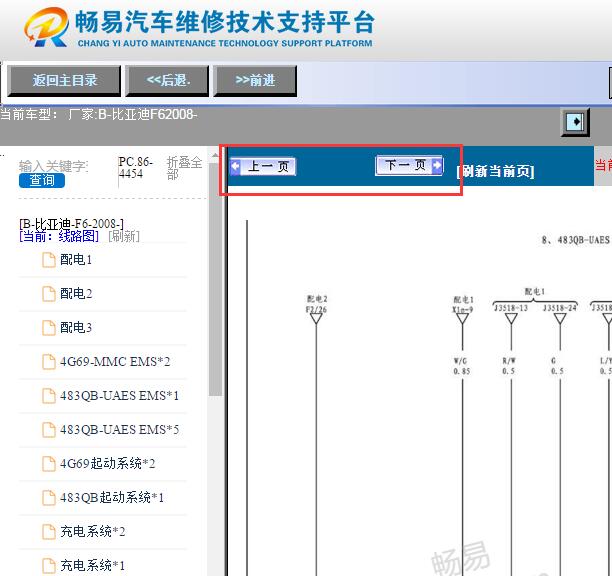Click the document icon beside 483QB-UAES EMS*5
Image resolution: width=612 pixels, height=576 pixels.
tap(49, 430)
